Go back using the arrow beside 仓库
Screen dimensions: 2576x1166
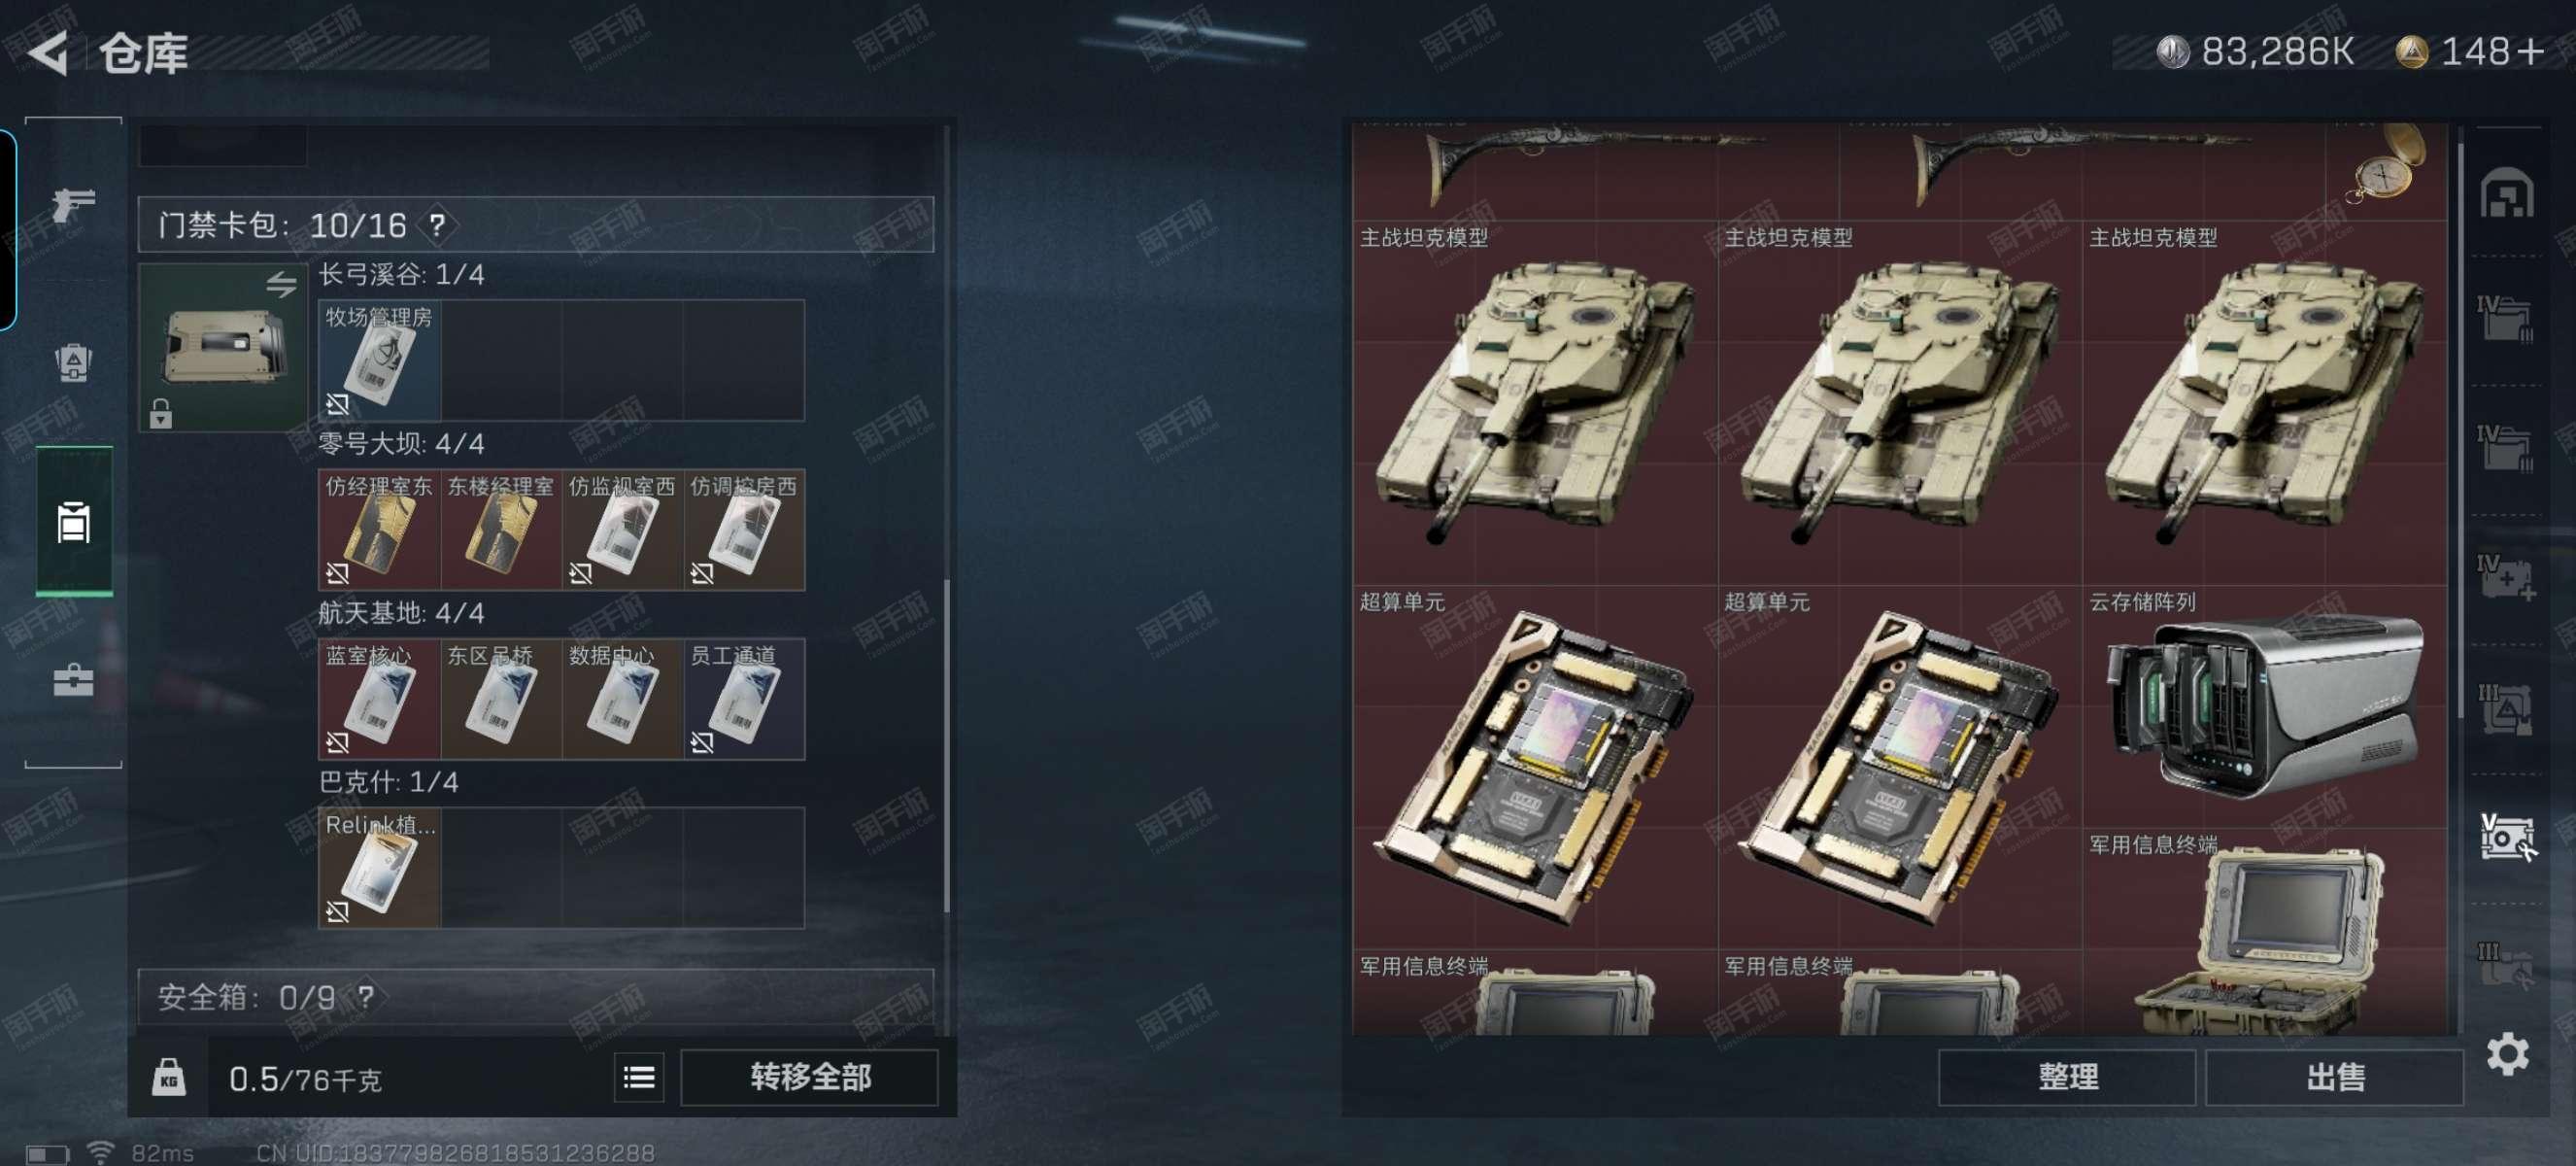click(x=48, y=53)
